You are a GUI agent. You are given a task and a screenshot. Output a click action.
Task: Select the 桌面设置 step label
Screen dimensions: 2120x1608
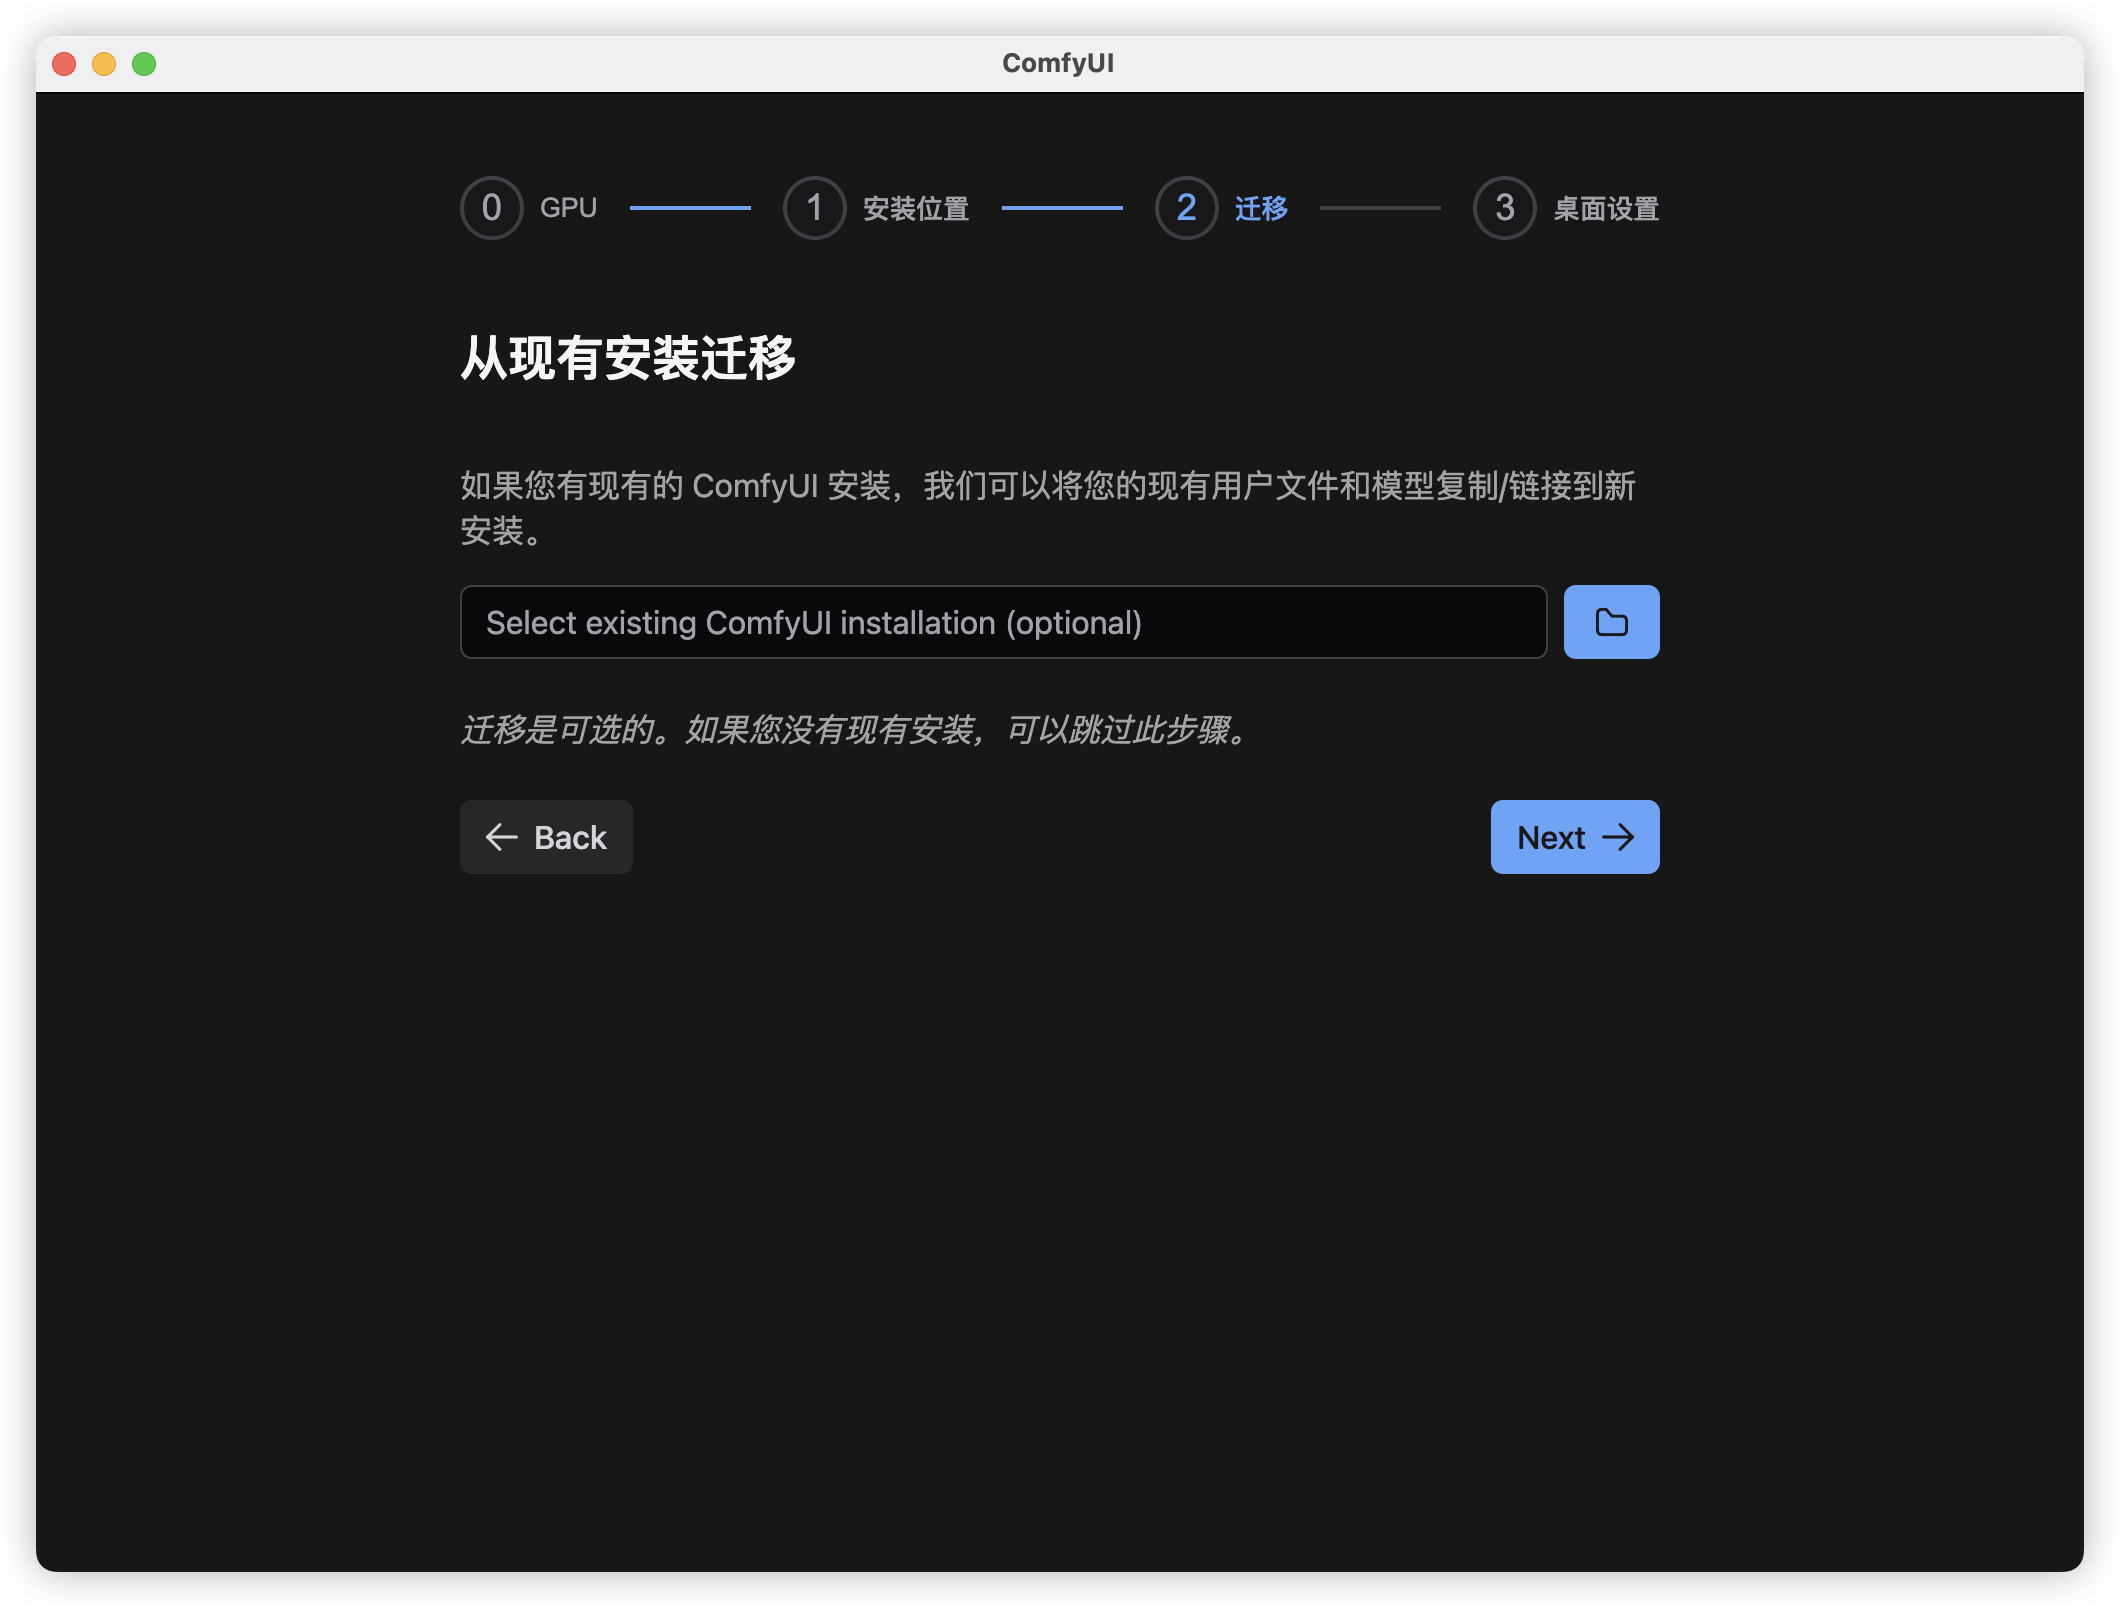[x=1606, y=208]
